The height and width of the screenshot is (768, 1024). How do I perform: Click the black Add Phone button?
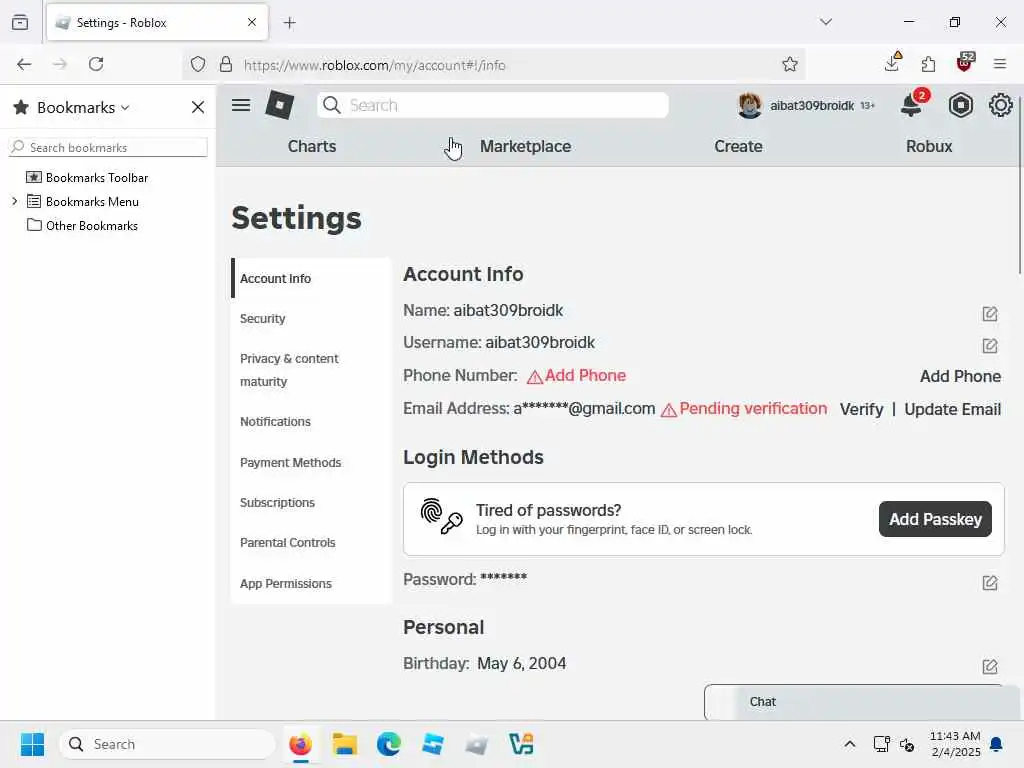coord(960,376)
